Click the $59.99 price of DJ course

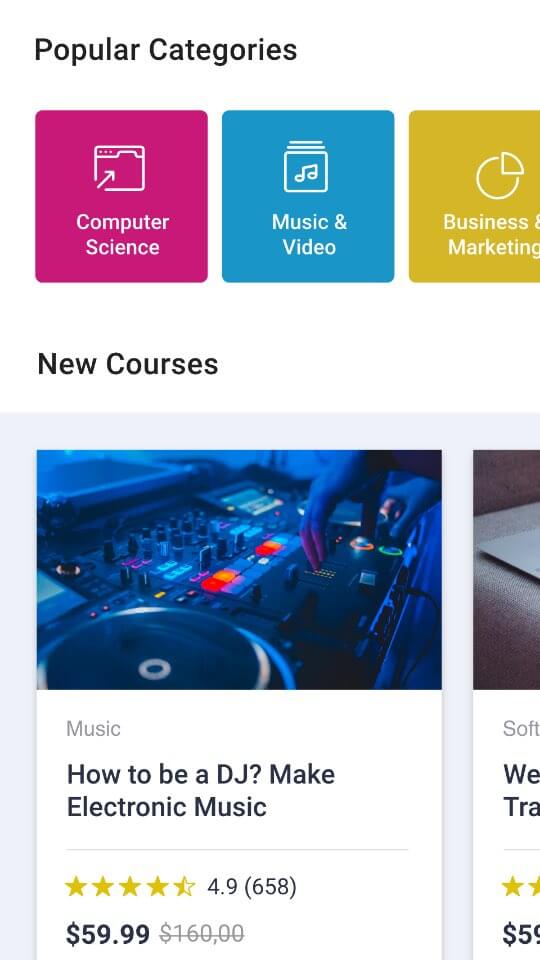tap(108, 934)
